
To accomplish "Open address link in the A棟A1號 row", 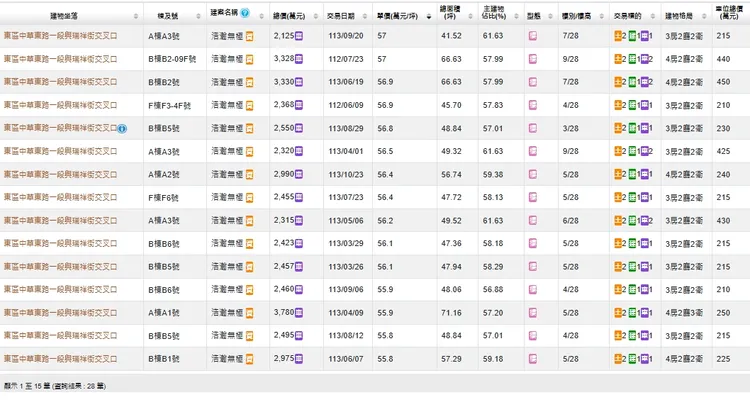I will pyautogui.click(x=60, y=312).
